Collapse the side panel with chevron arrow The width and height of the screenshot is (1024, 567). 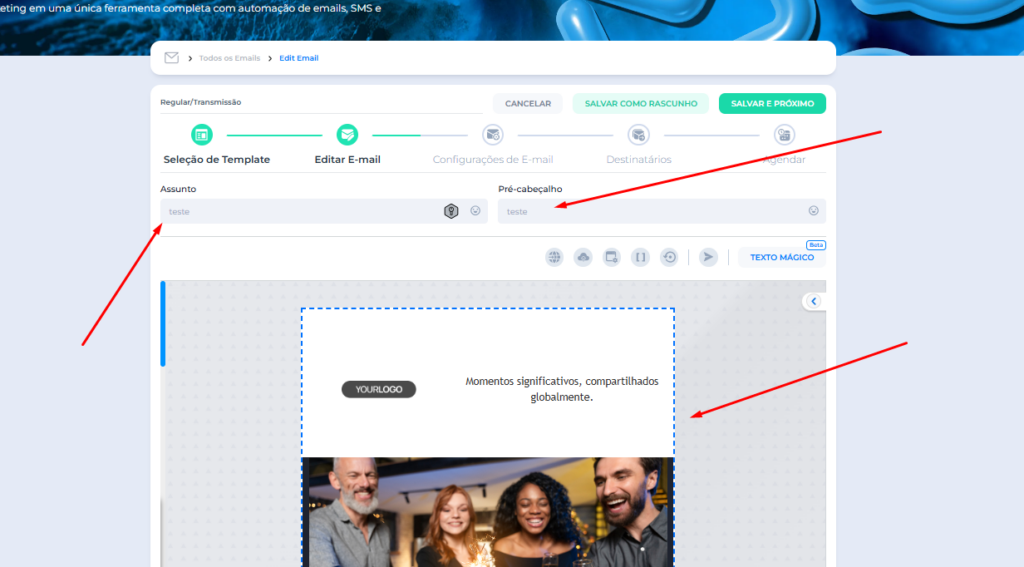(x=814, y=301)
